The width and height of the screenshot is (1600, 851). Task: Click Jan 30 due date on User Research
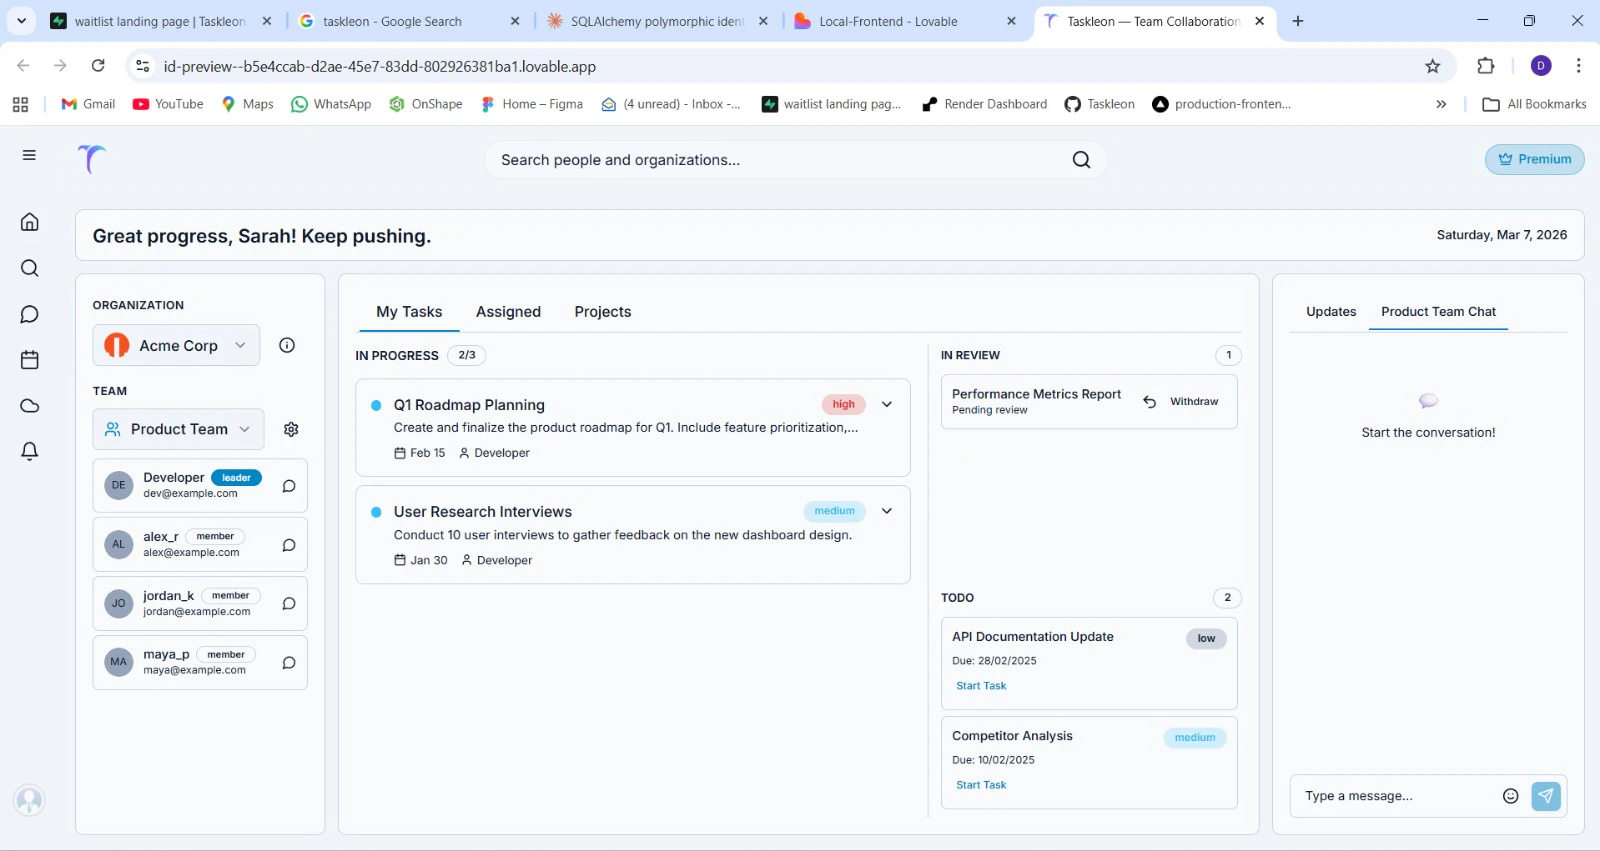pos(421,560)
